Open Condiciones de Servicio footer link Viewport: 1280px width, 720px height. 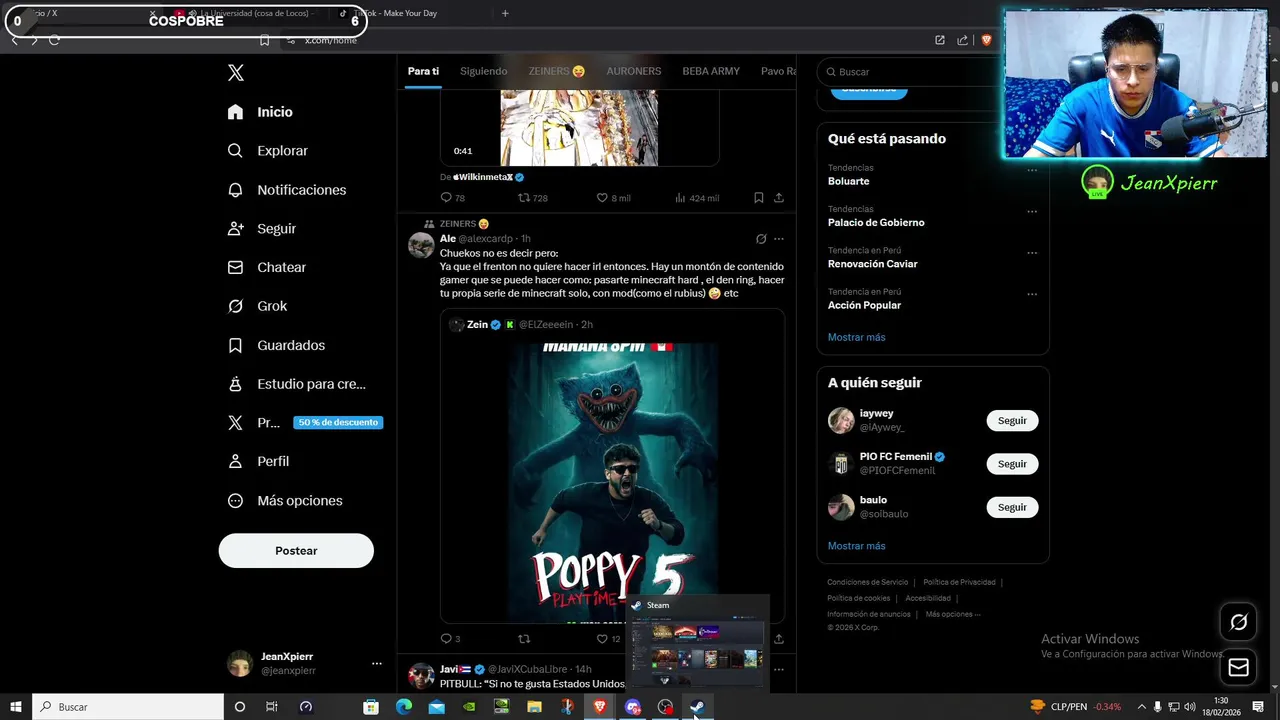tap(868, 582)
